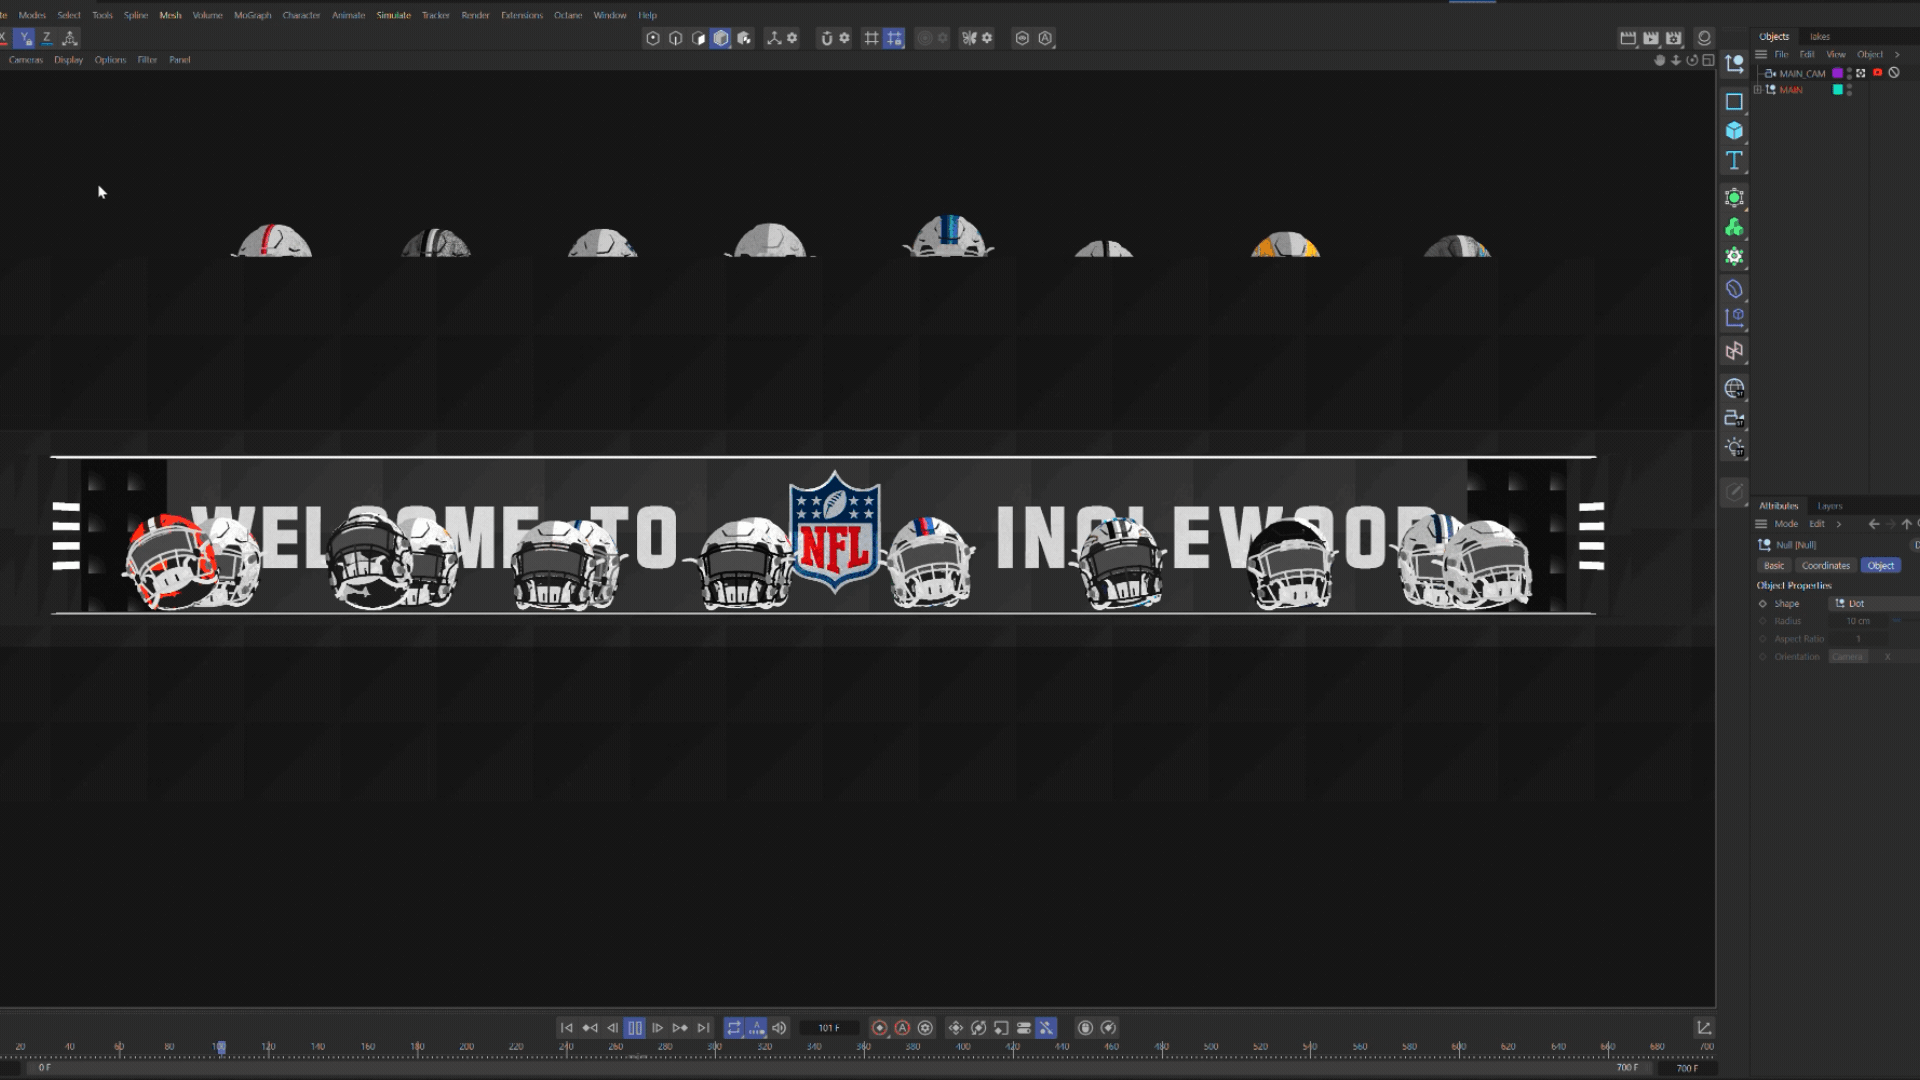Open the Object Manager hamburger menu
The image size is (1920, 1080).
pos(1761,55)
